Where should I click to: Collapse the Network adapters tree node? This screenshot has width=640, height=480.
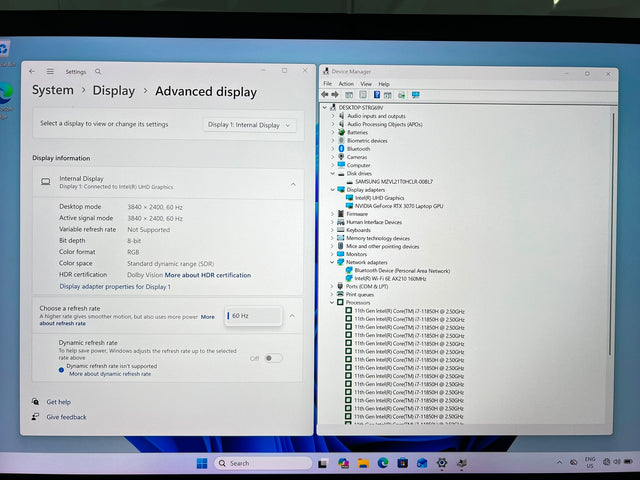coord(332,262)
